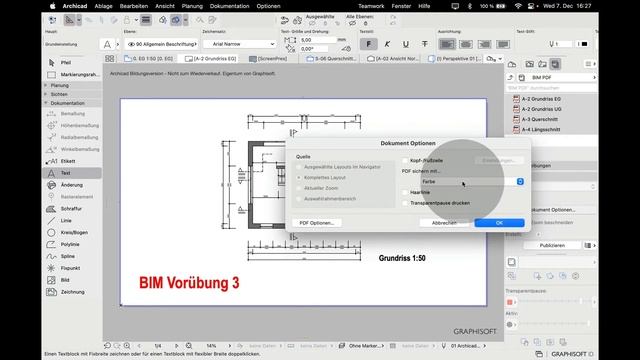Select the Text tool
This screenshot has width=640, height=360.
[x=72, y=173]
